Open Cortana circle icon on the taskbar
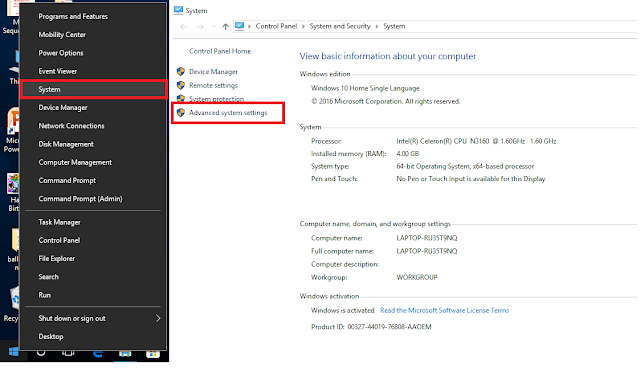Viewport: 640px width, 368px height. pos(41,352)
